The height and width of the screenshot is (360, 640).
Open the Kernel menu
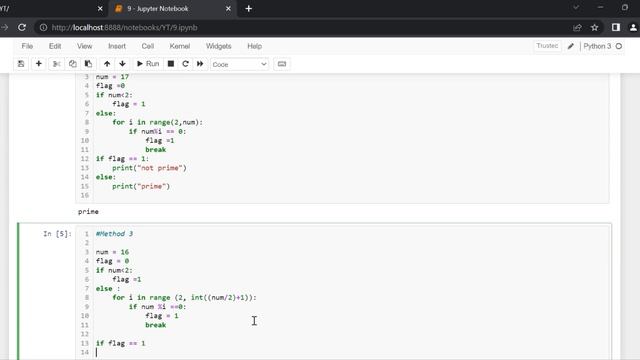pos(180,46)
